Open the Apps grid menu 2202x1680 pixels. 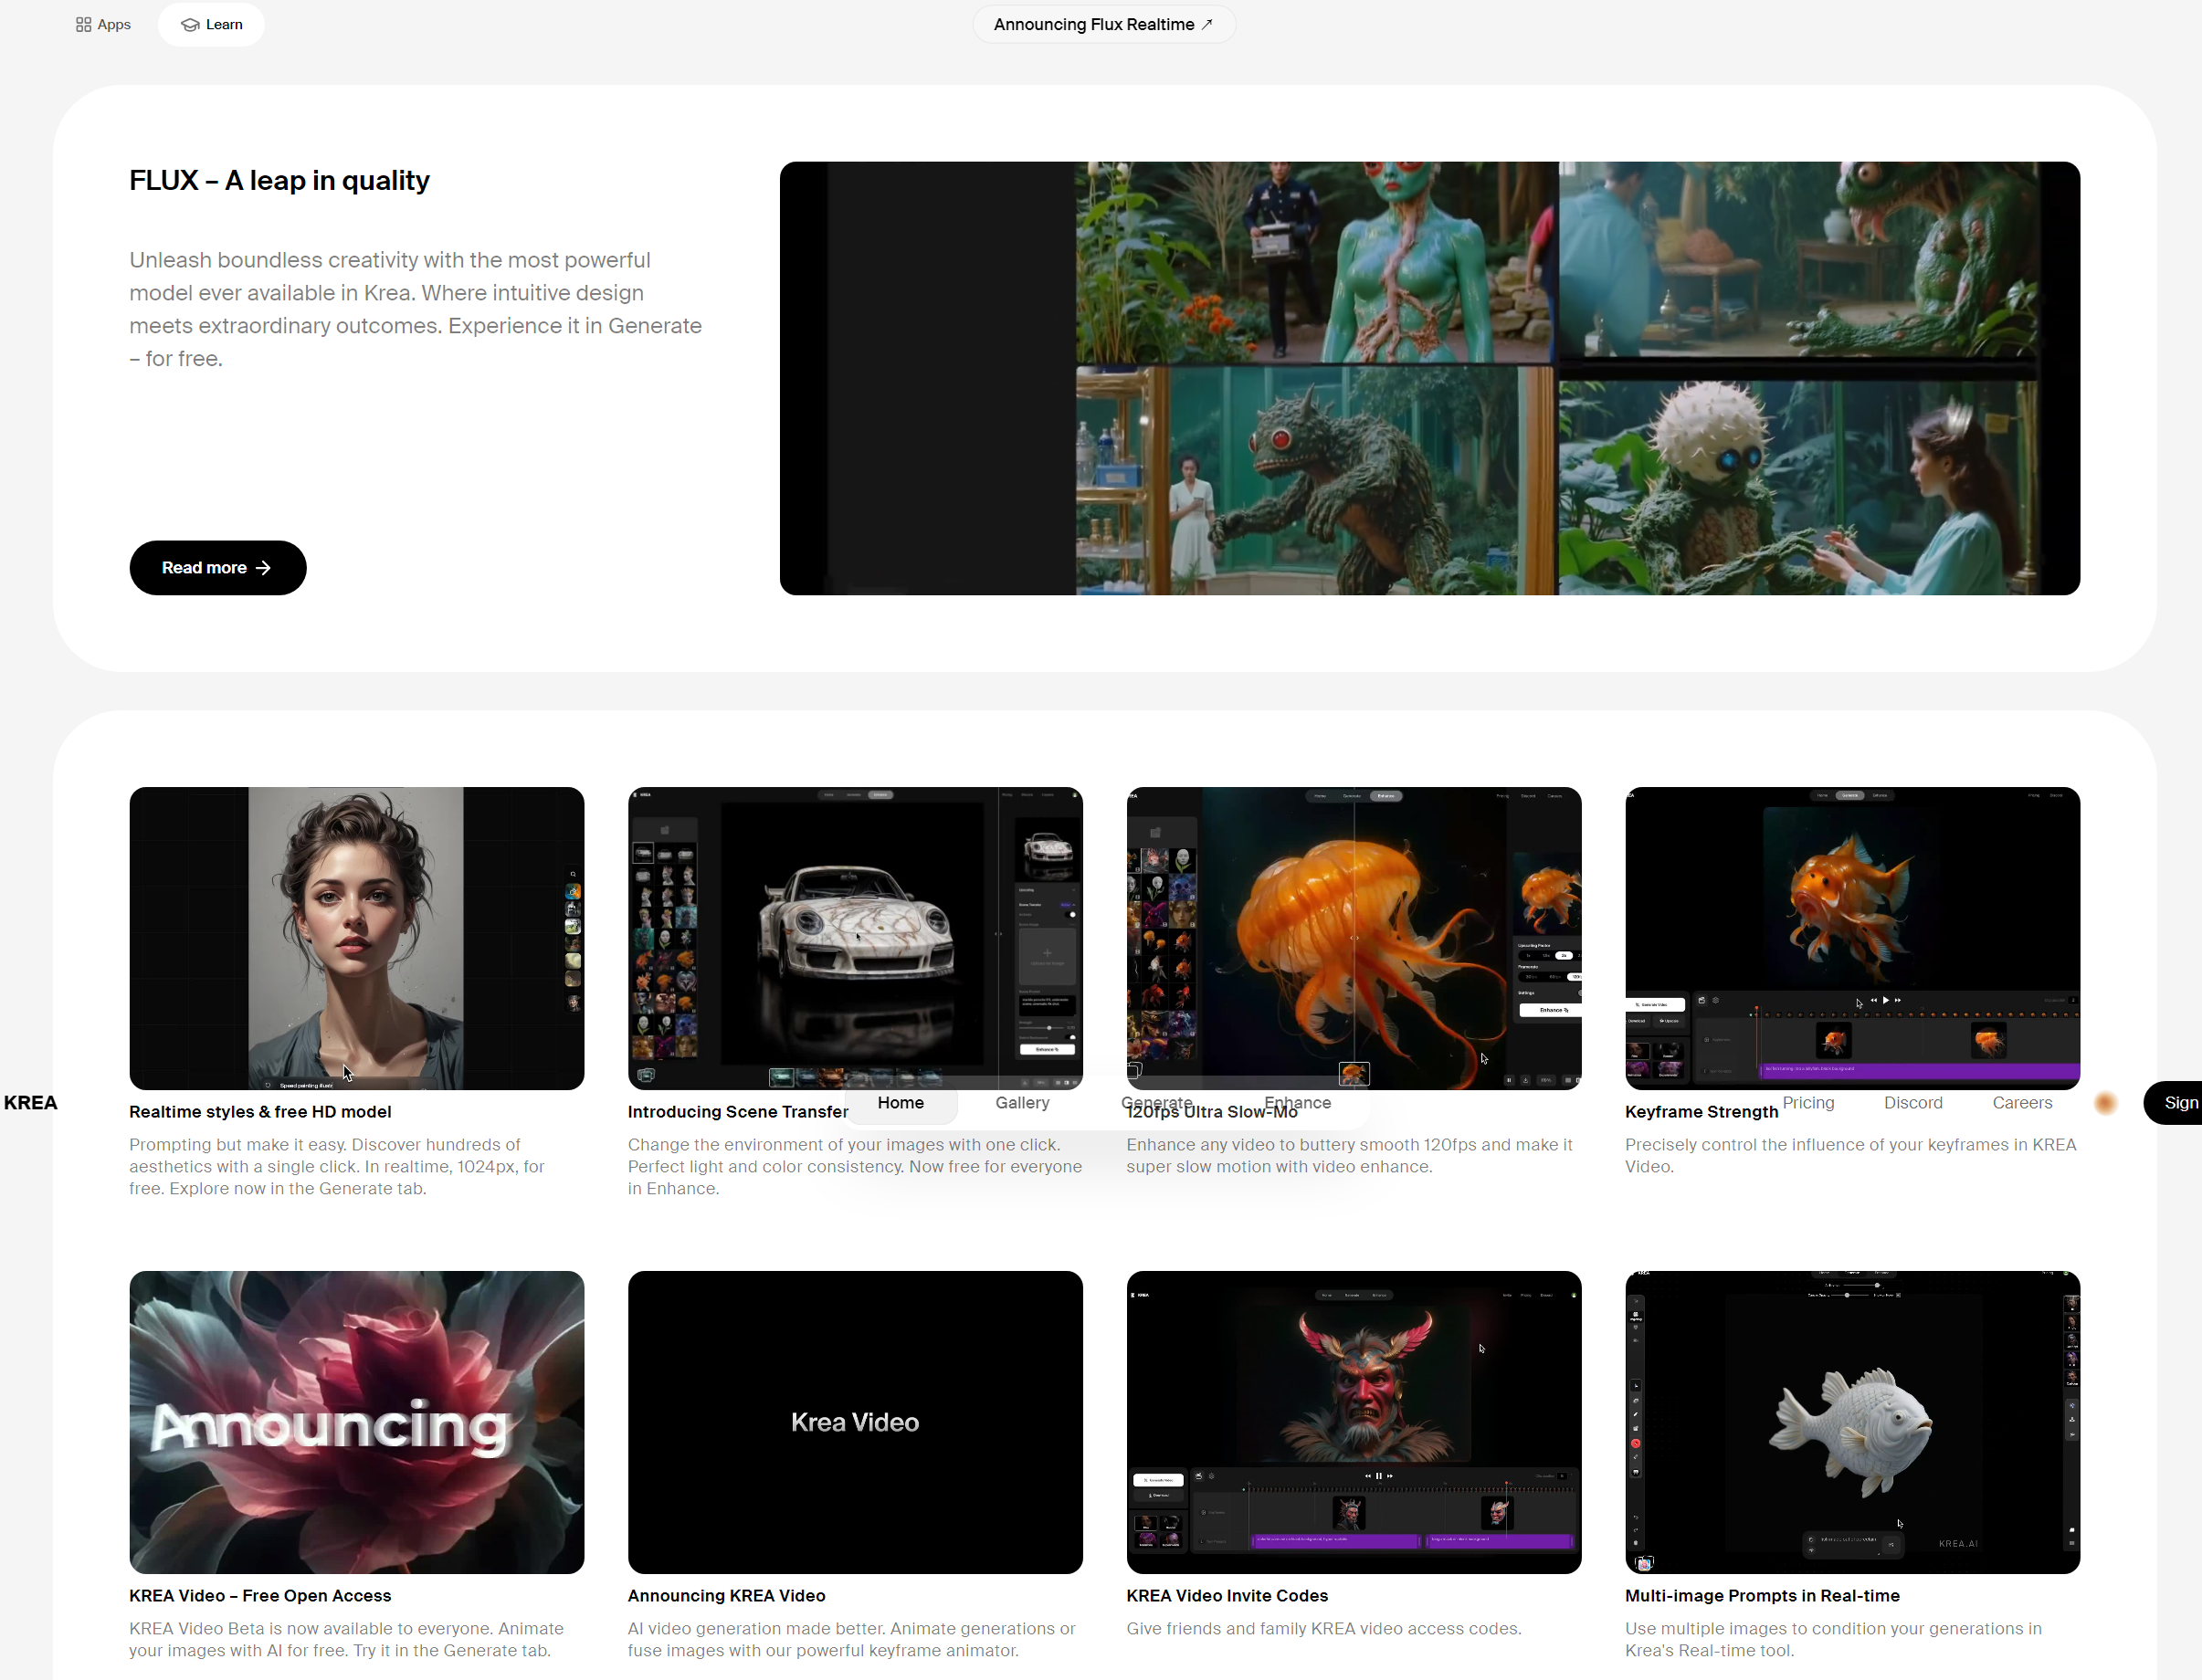103,24
